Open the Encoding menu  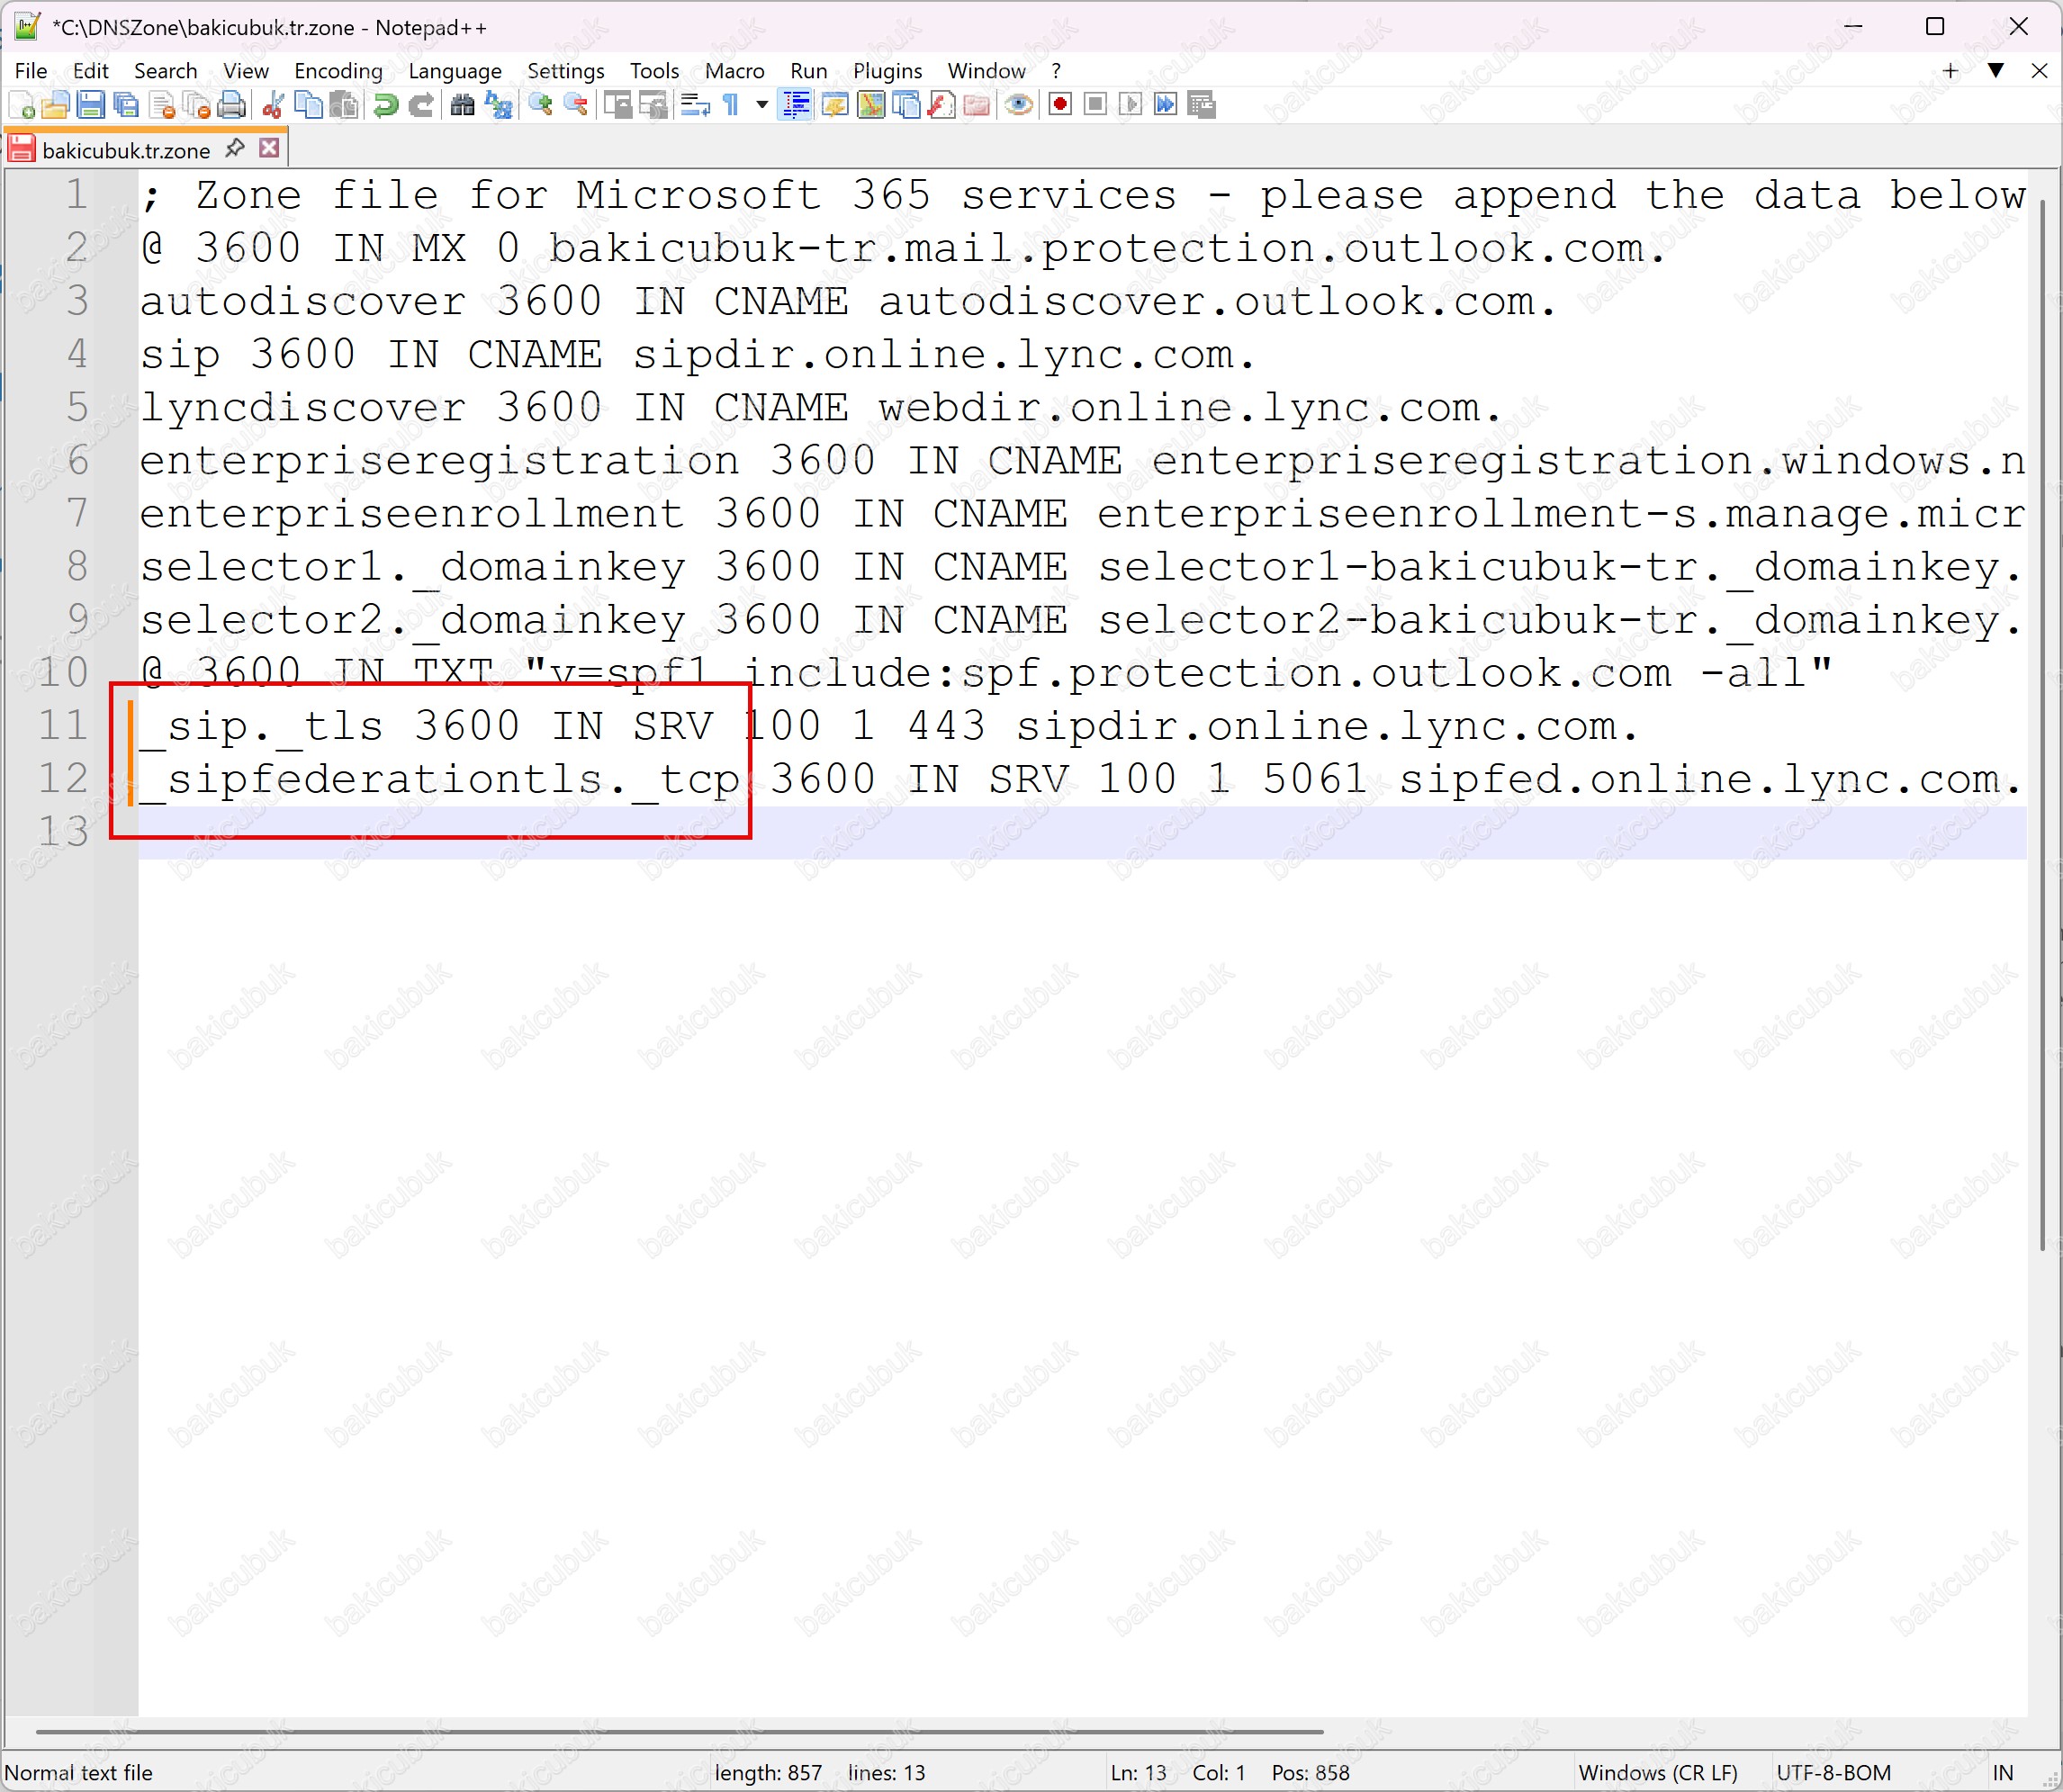[338, 71]
